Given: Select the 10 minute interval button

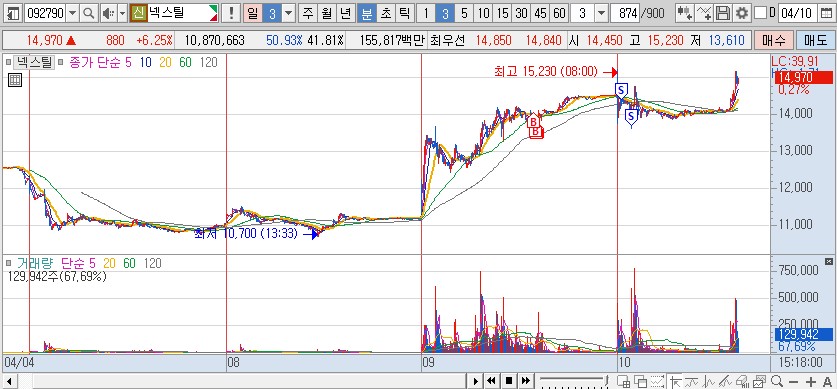Looking at the screenshot, I should click(483, 13).
